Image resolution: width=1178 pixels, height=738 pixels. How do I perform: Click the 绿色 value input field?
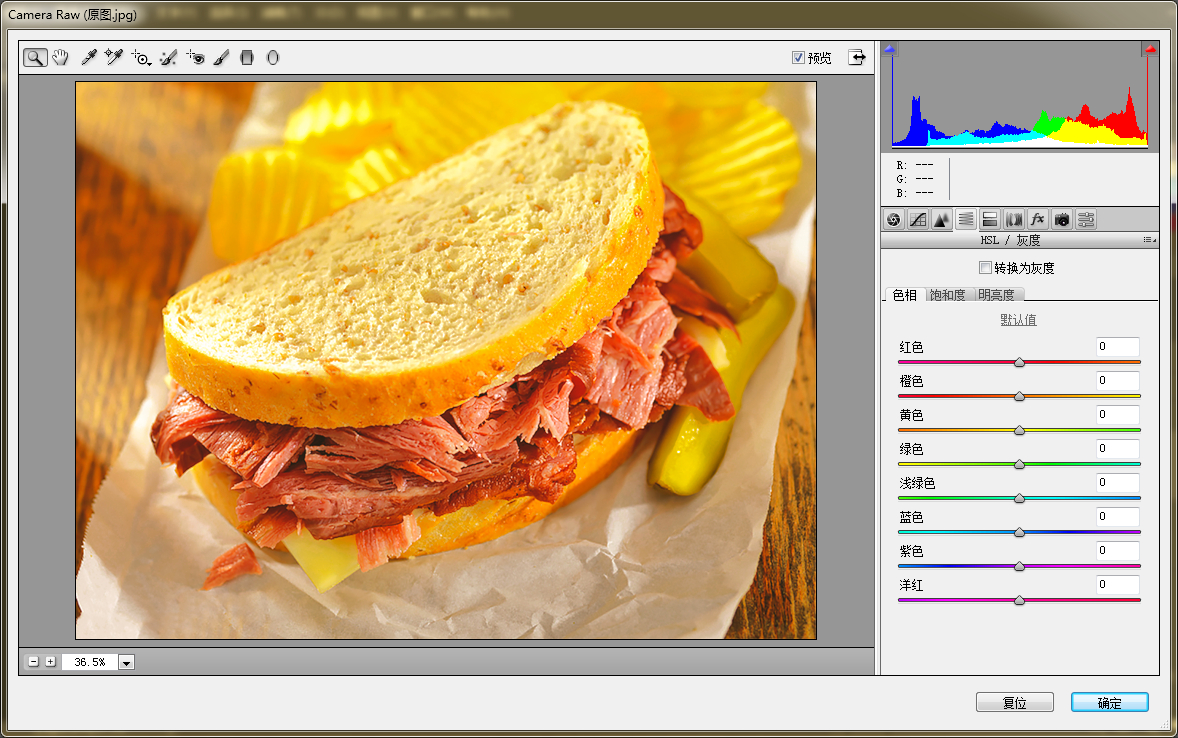pyautogui.click(x=1117, y=448)
